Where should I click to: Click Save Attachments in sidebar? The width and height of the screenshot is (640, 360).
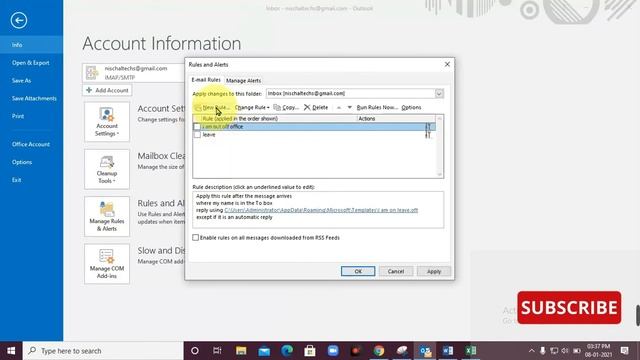pos(31,98)
